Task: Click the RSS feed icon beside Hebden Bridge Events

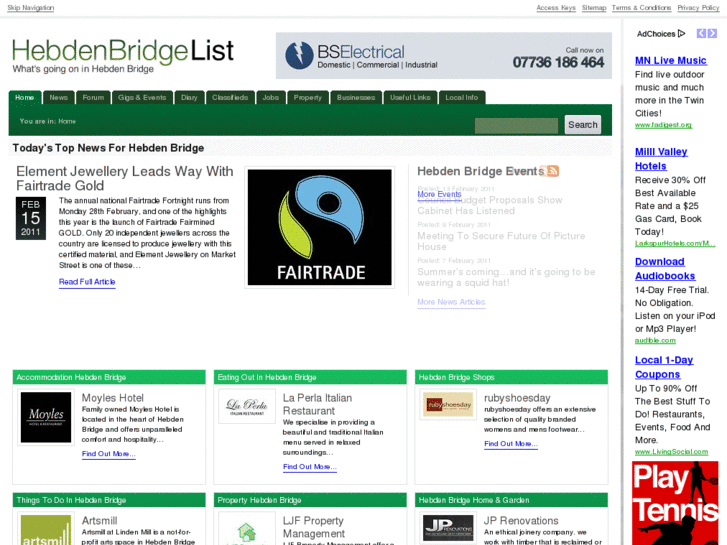Action: (x=553, y=171)
